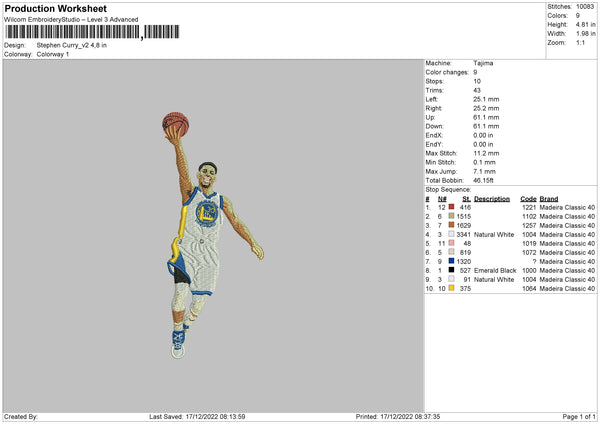Select the Wilcom EmbroideryStudio Level 3 Advanced text
The height and width of the screenshot is (424, 600).
point(71,20)
